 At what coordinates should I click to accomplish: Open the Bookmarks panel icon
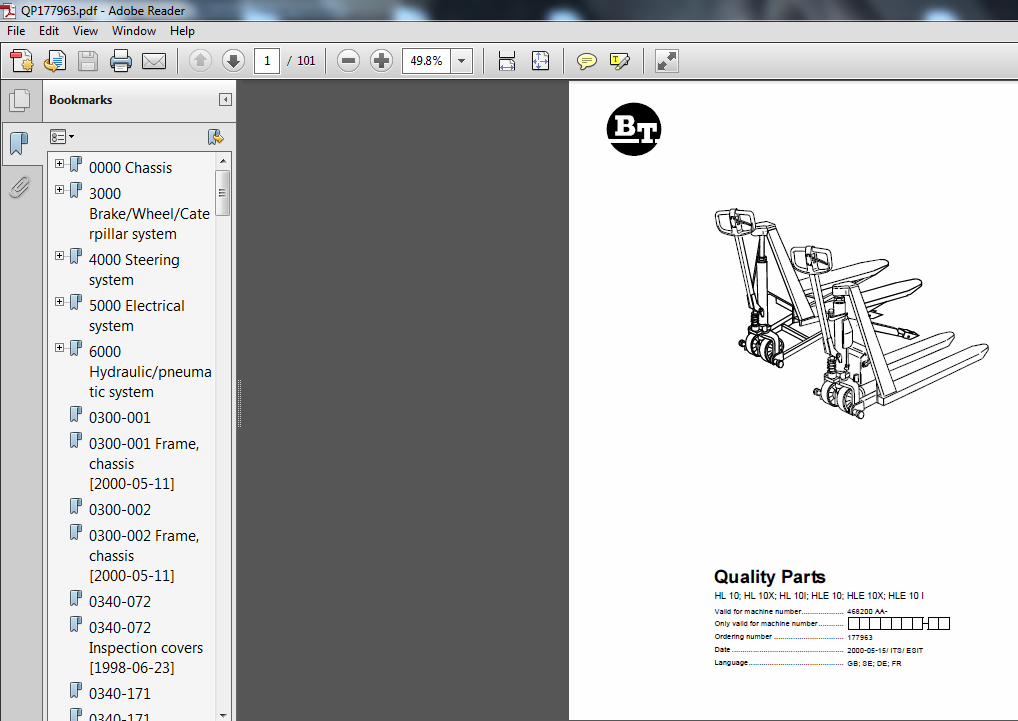pos(20,143)
